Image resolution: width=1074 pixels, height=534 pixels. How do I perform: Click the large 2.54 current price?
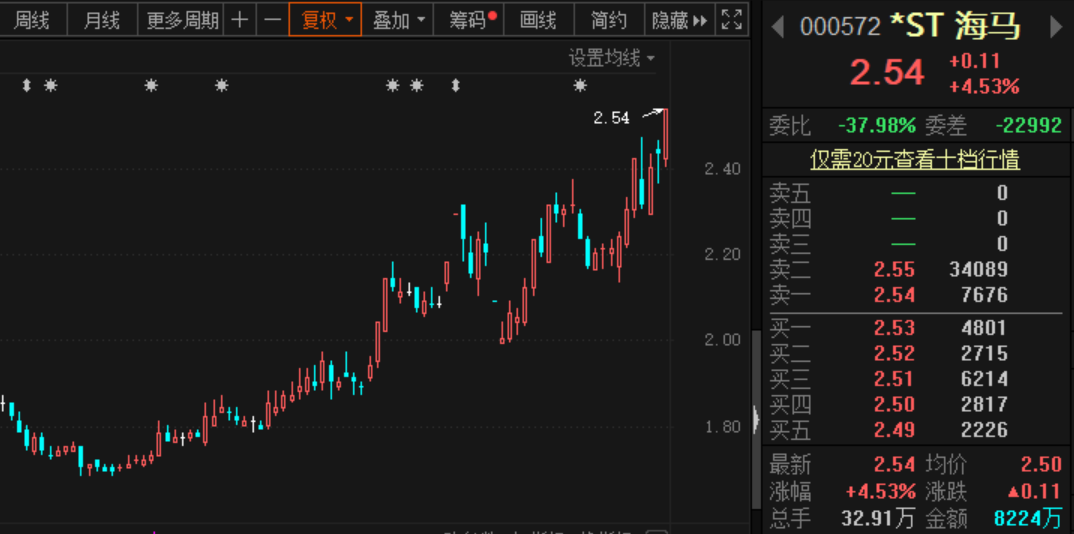pos(887,72)
